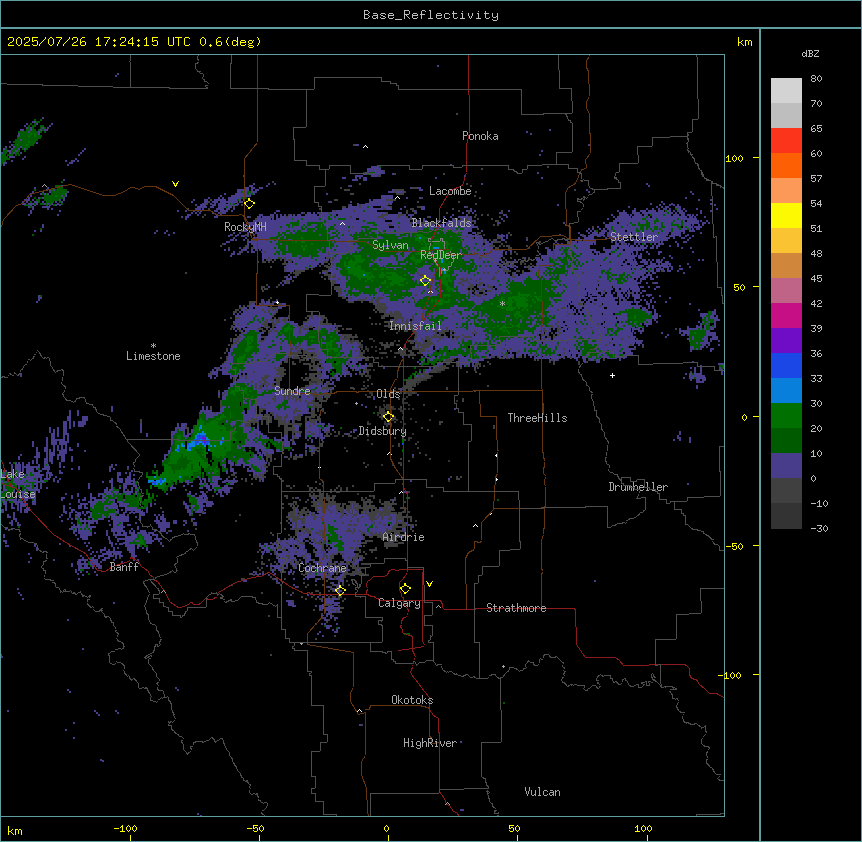Click the Blackfalds city label
Image resolution: width=862 pixels, height=842 pixels.
(441, 223)
